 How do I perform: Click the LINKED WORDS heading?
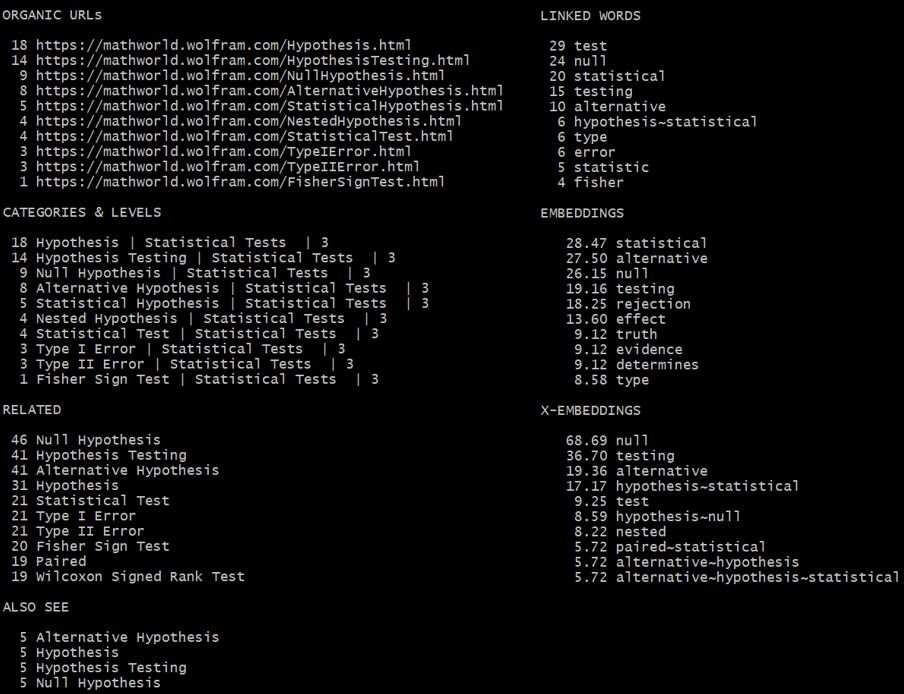(590, 16)
